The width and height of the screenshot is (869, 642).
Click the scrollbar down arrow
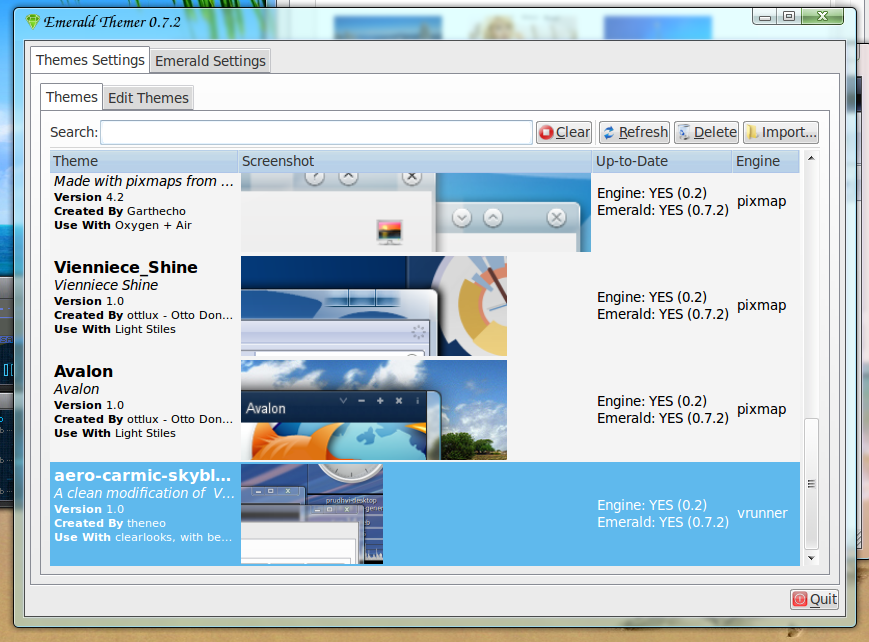[811, 558]
